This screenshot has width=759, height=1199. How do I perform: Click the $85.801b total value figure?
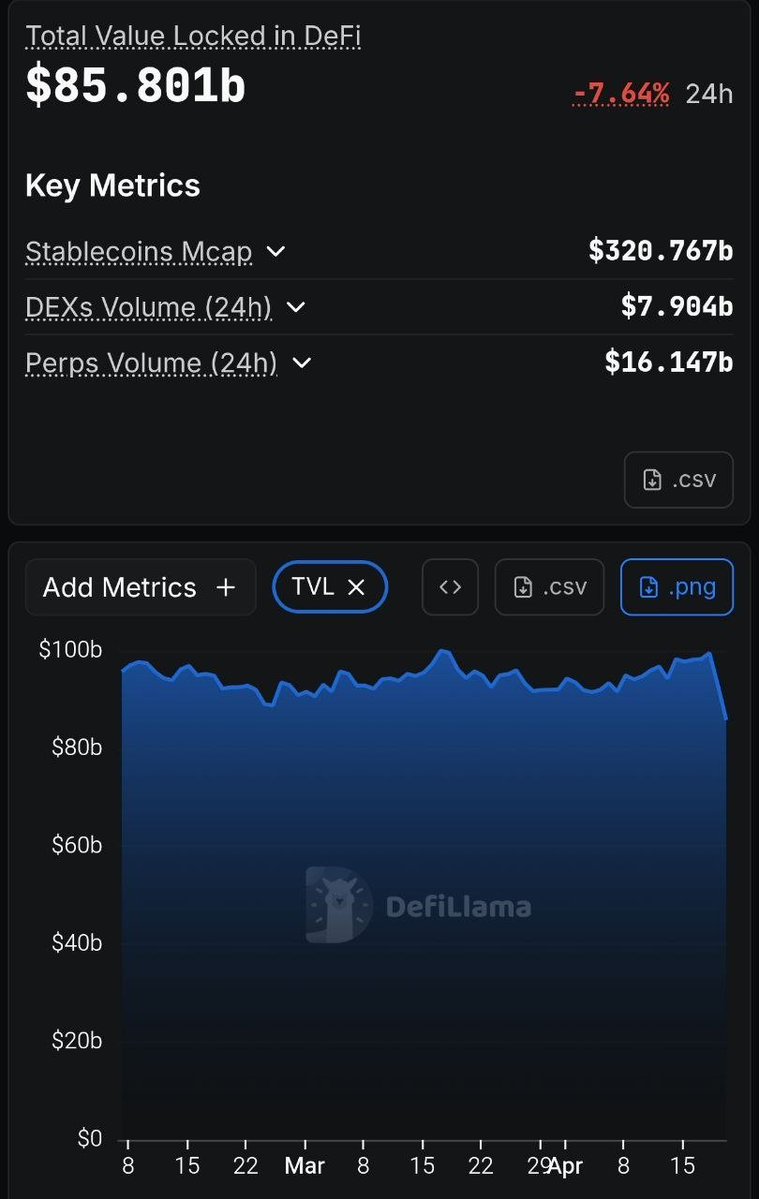click(135, 86)
